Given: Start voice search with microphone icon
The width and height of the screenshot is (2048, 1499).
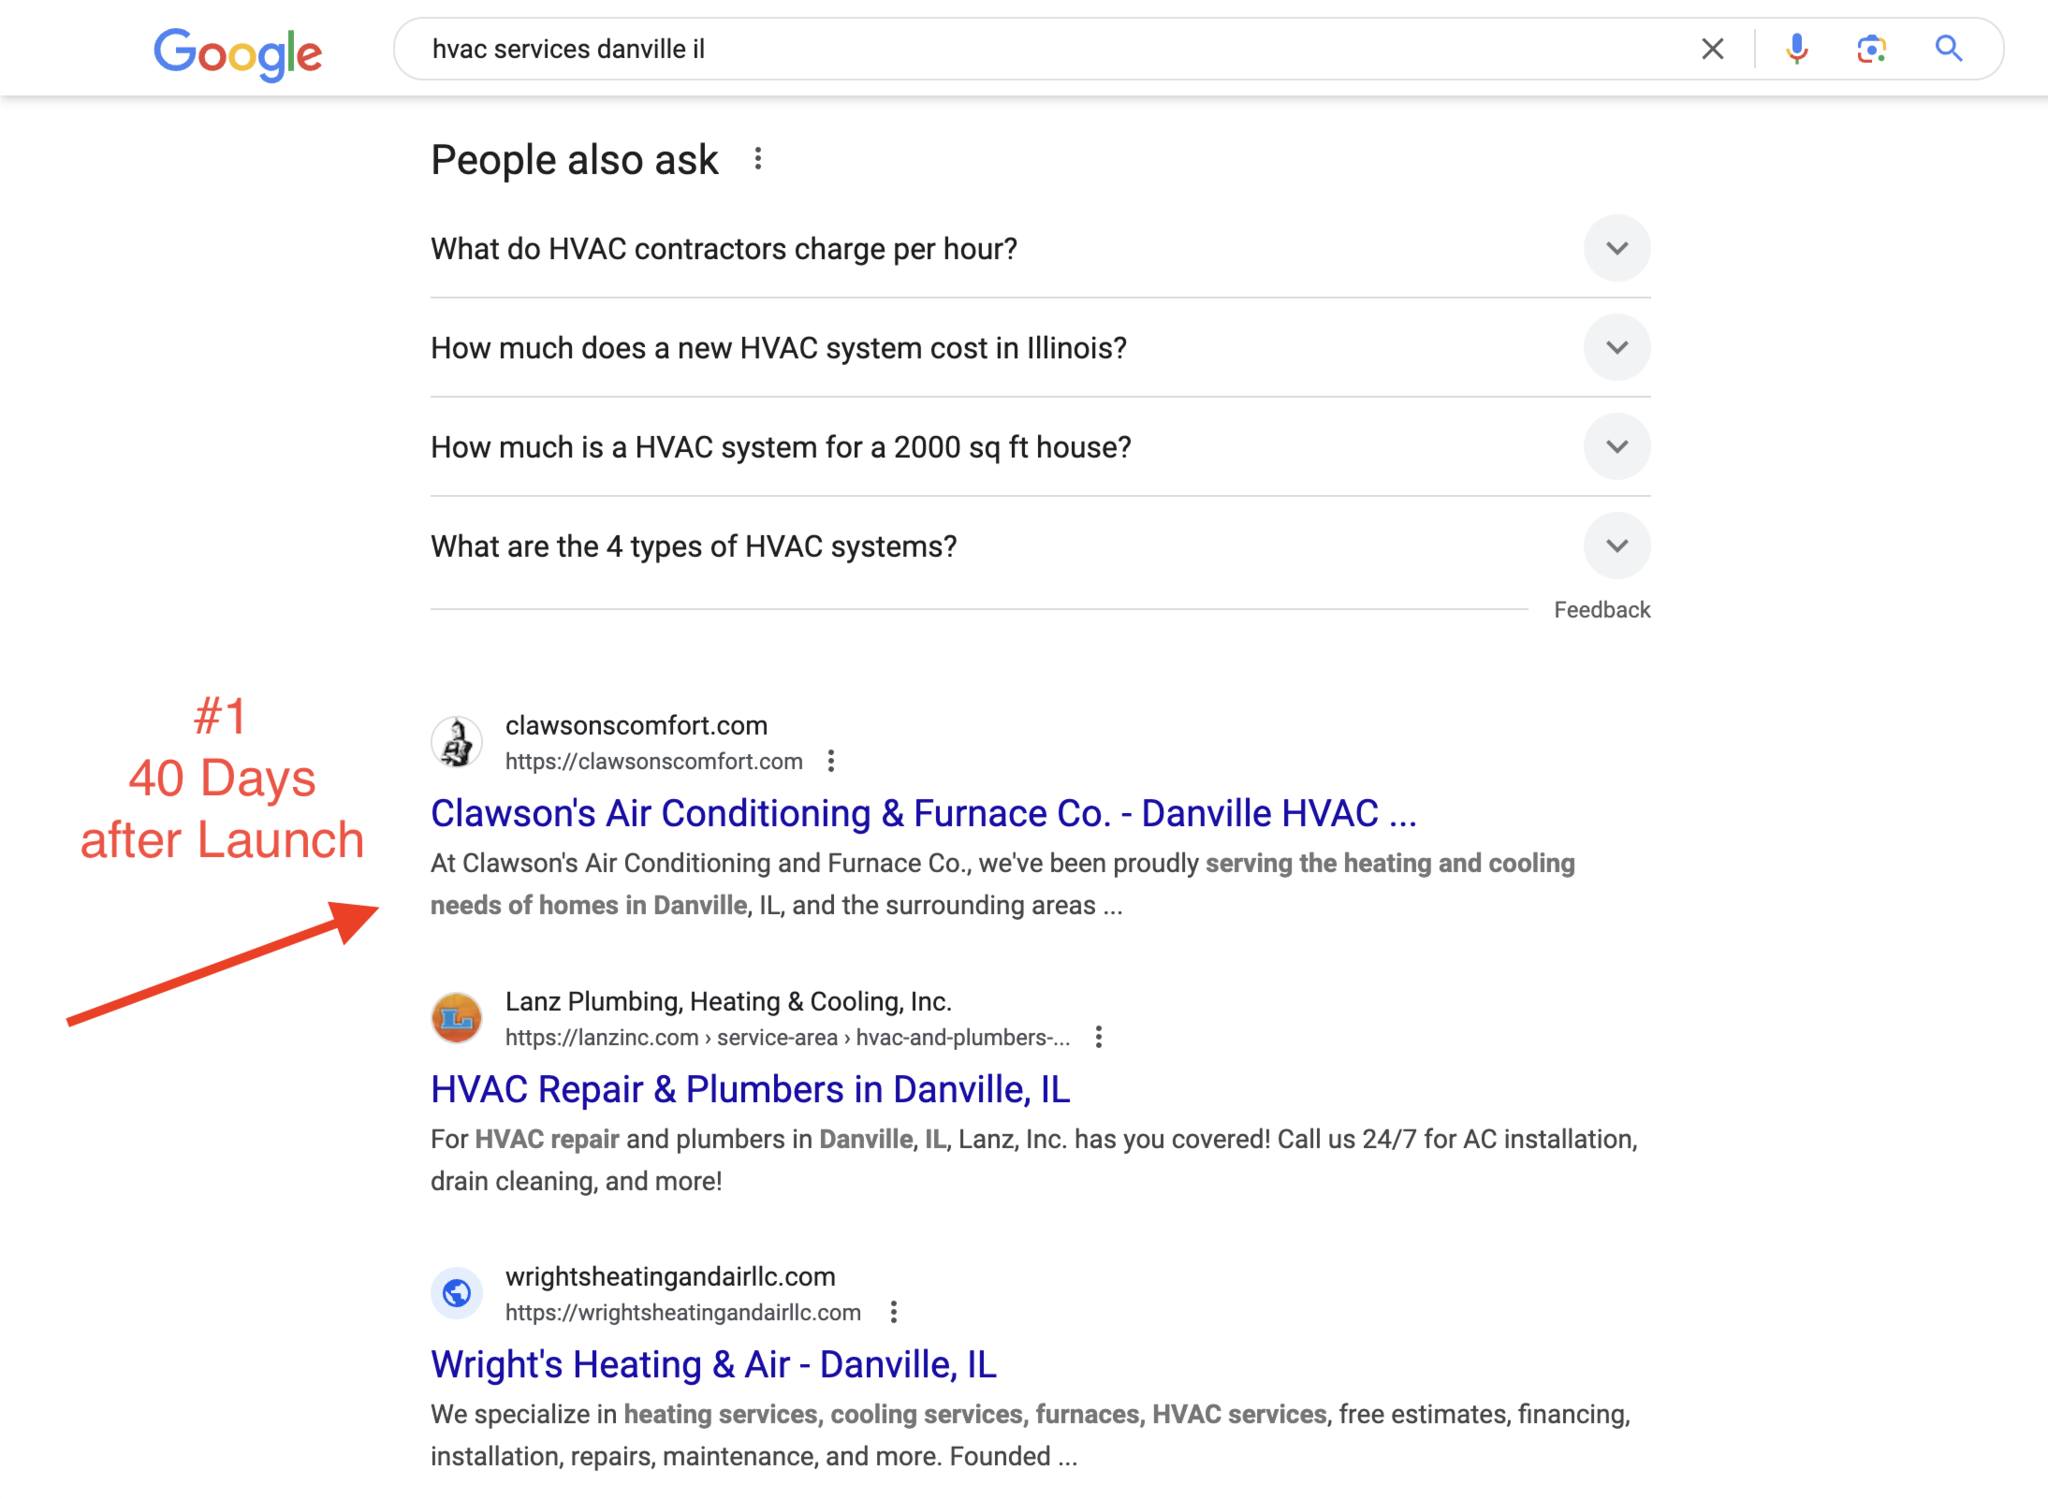Looking at the screenshot, I should (x=1796, y=49).
